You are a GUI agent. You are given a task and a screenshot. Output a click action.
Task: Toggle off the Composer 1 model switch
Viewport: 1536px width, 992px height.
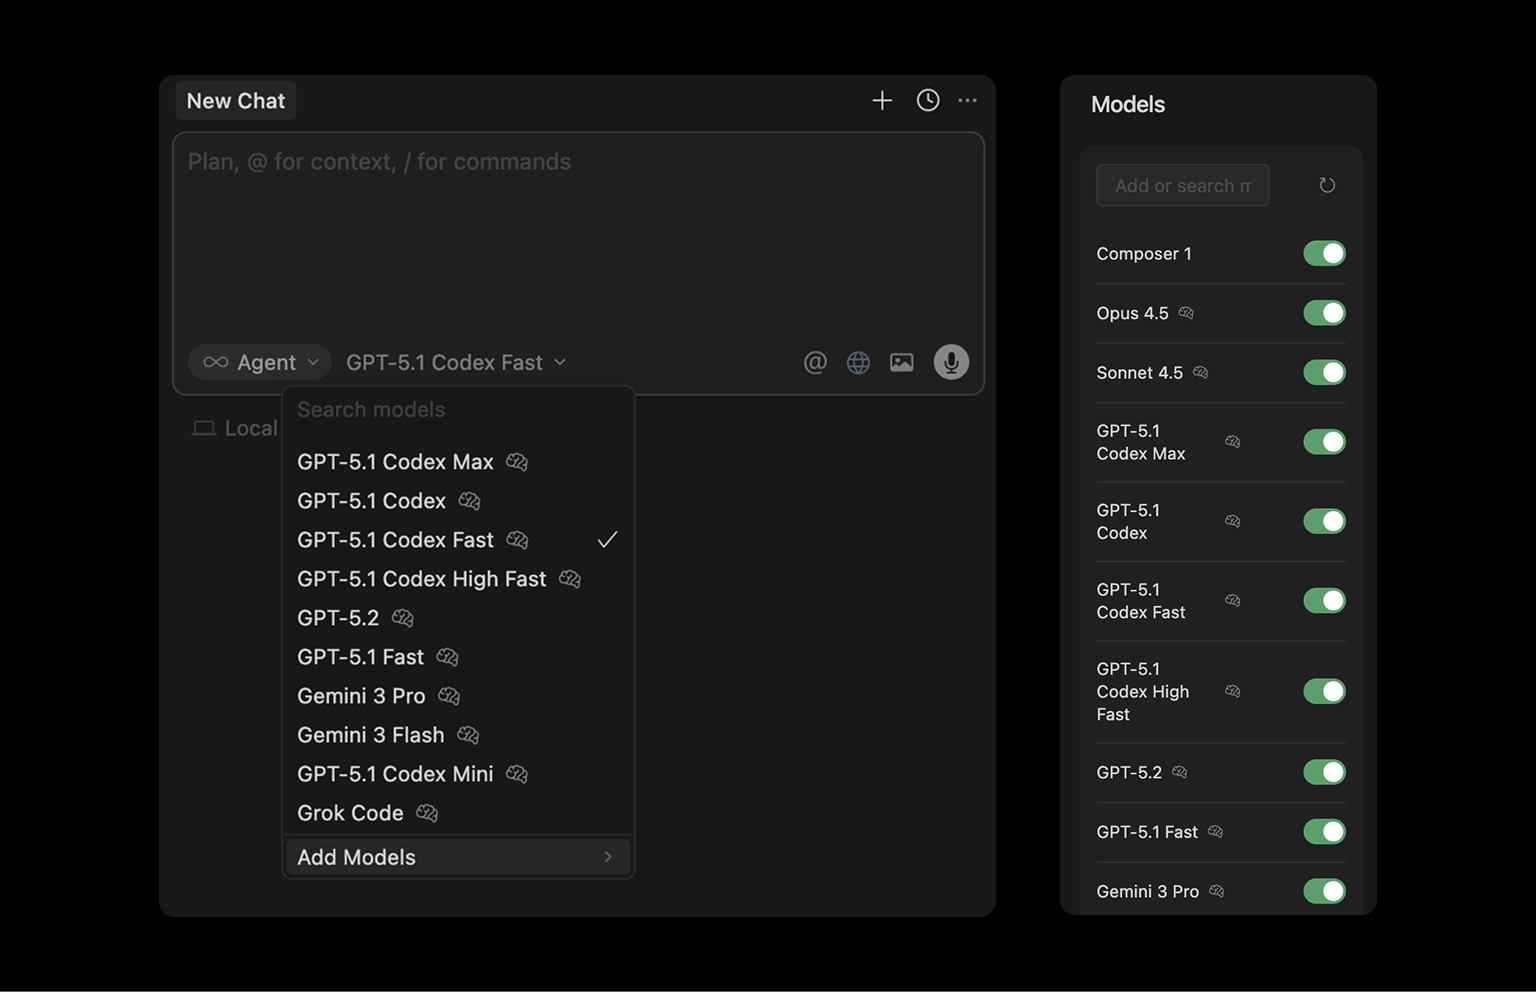[x=1324, y=254]
